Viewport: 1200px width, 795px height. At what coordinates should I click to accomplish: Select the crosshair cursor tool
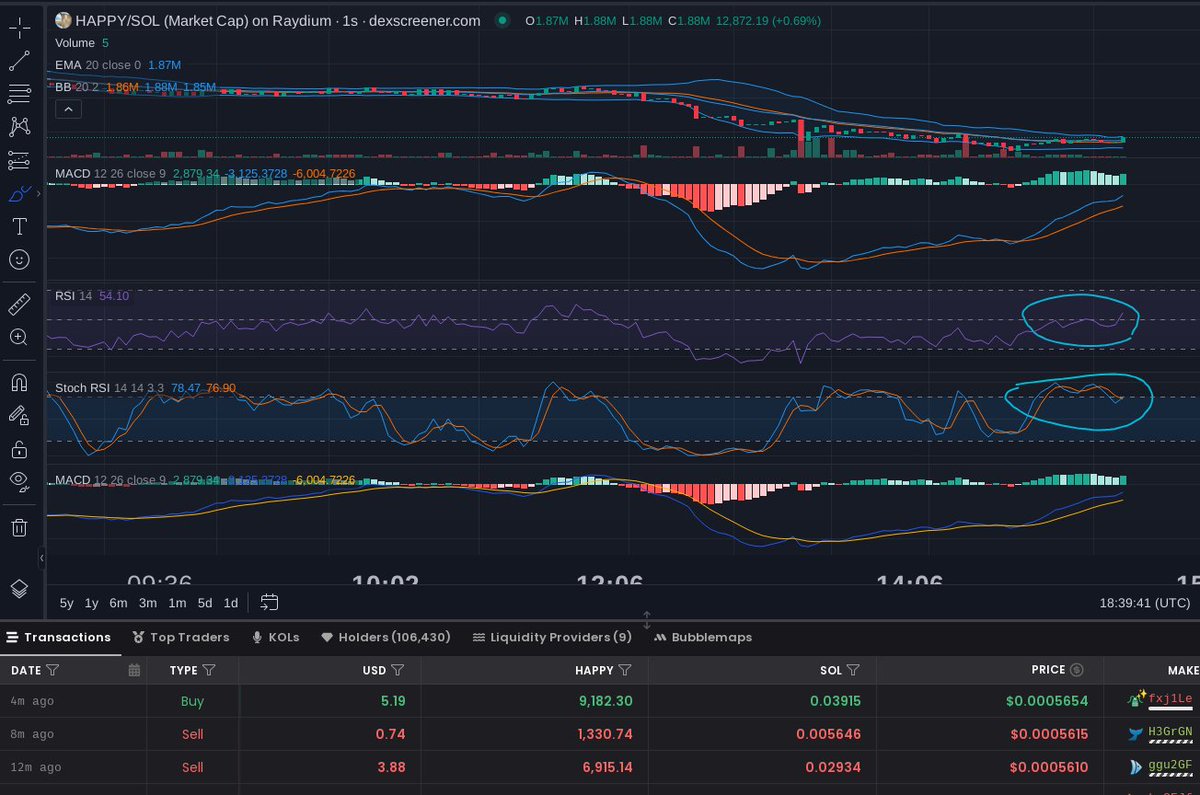coord(19,28)
